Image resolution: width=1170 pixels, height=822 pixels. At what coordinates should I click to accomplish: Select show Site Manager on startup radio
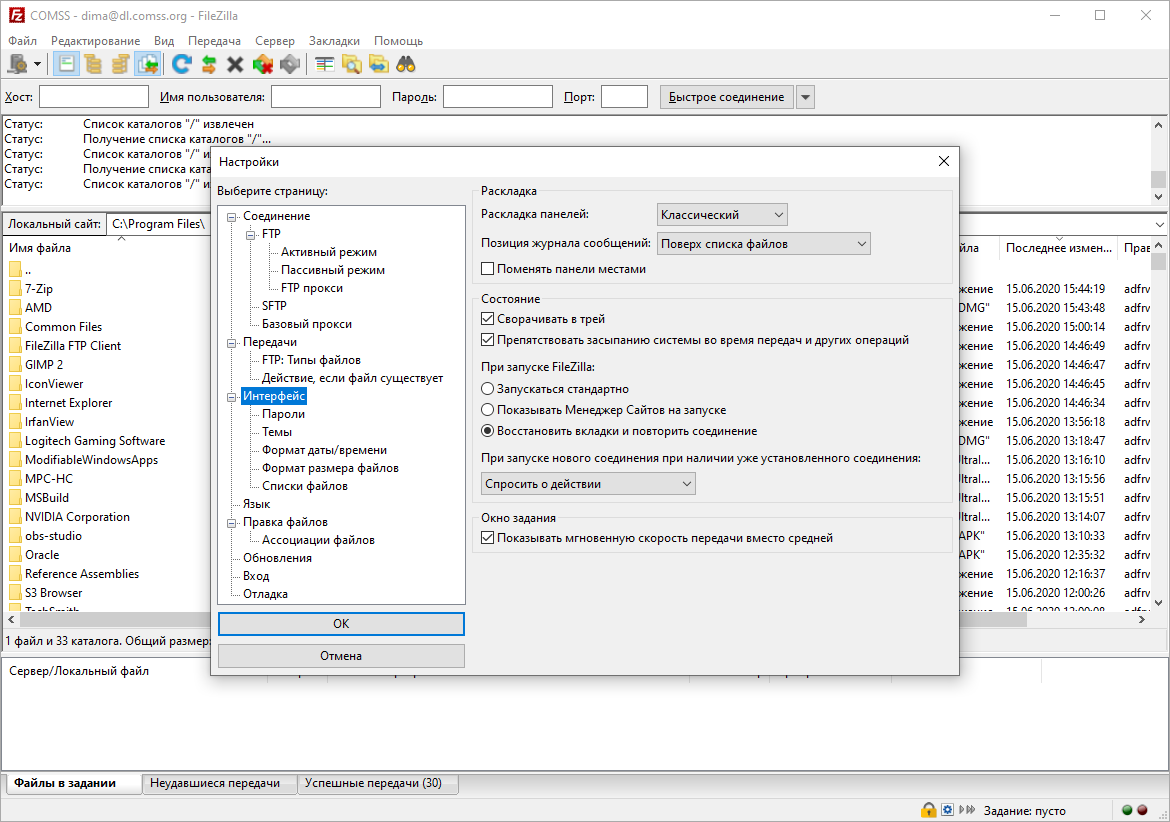click(x=487, y=410)
